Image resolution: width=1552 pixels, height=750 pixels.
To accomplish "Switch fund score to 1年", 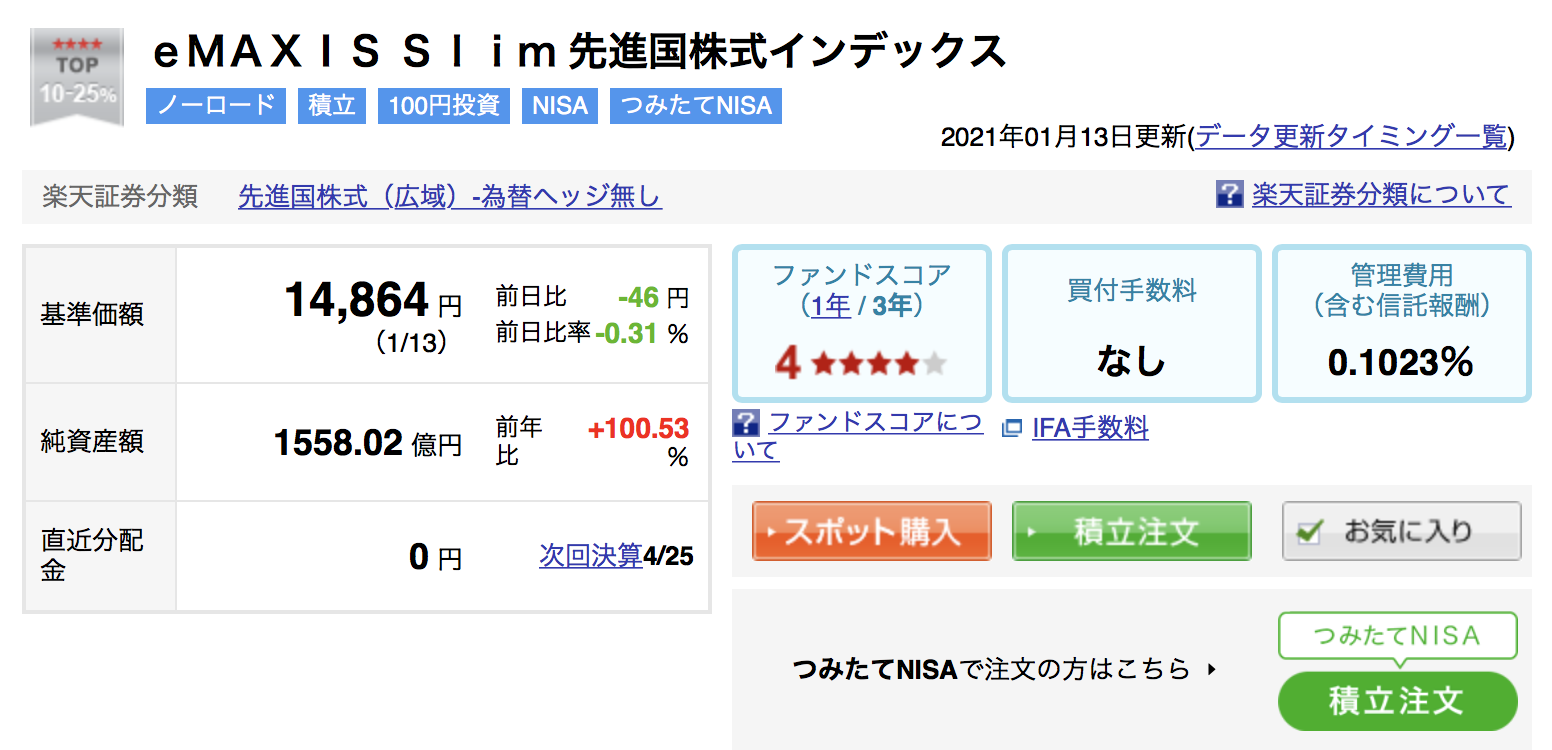I will coord(831,305).
